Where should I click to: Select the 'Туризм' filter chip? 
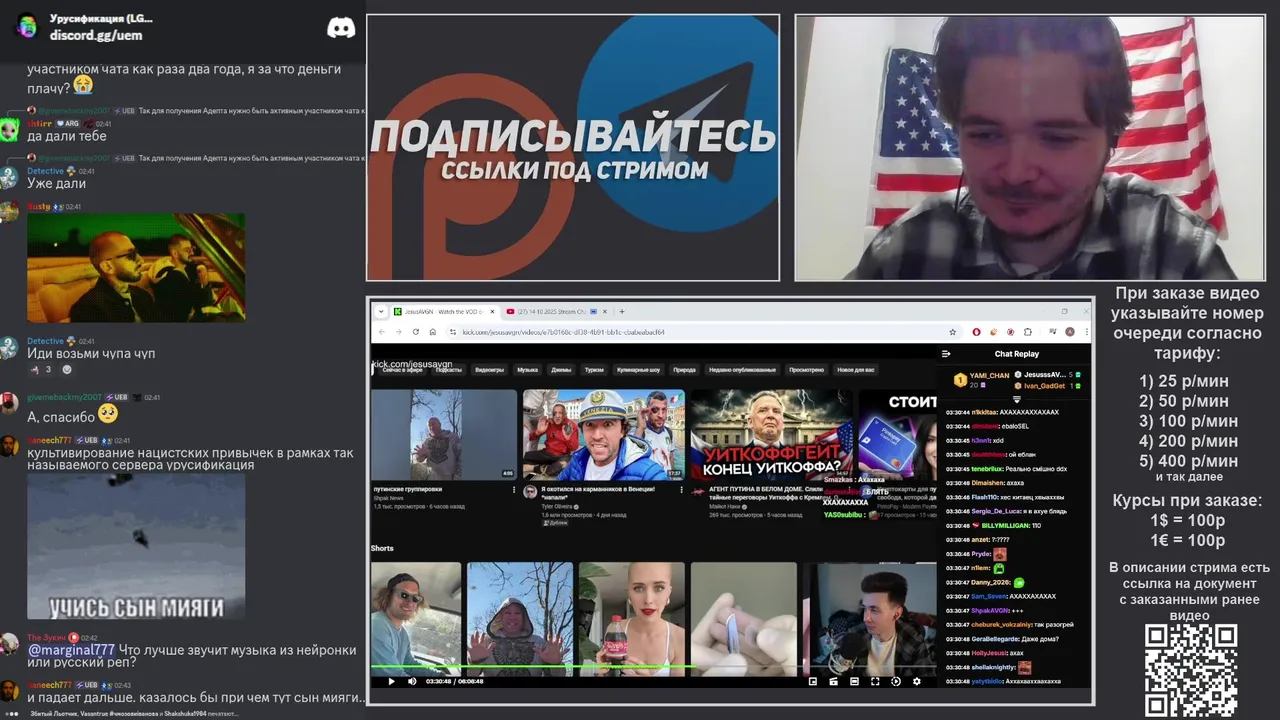coord(595,370)
